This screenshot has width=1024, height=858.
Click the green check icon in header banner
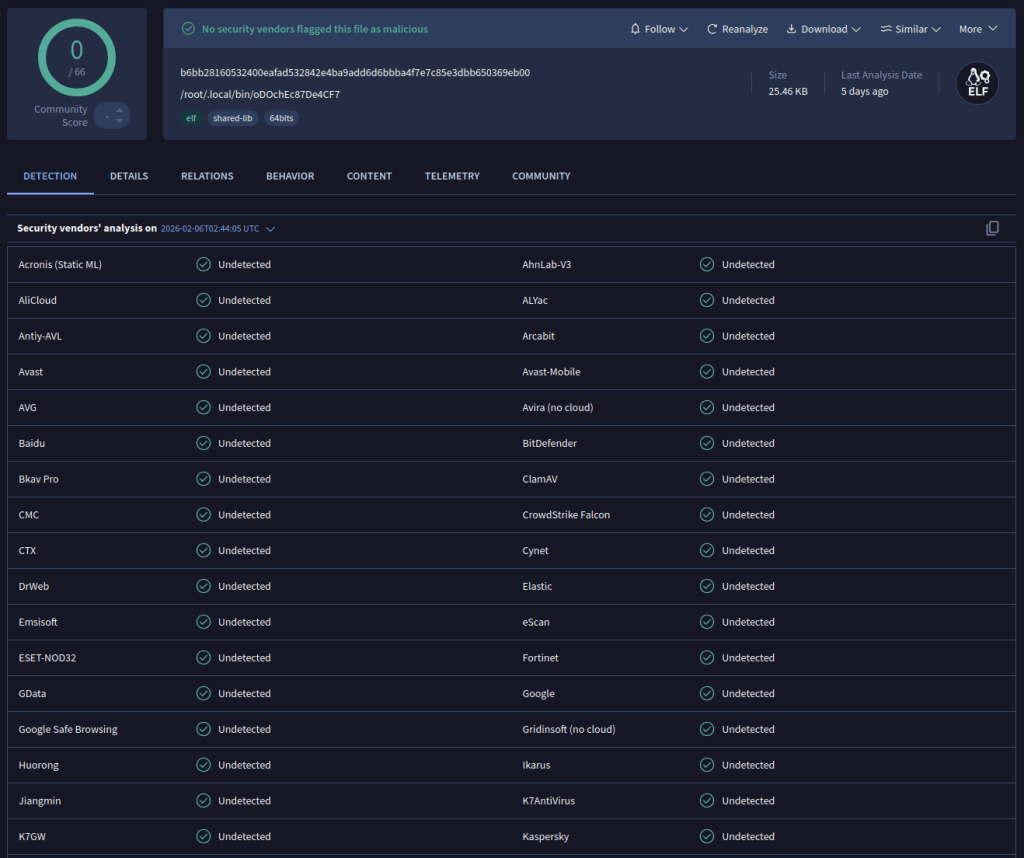coord(188,29)
